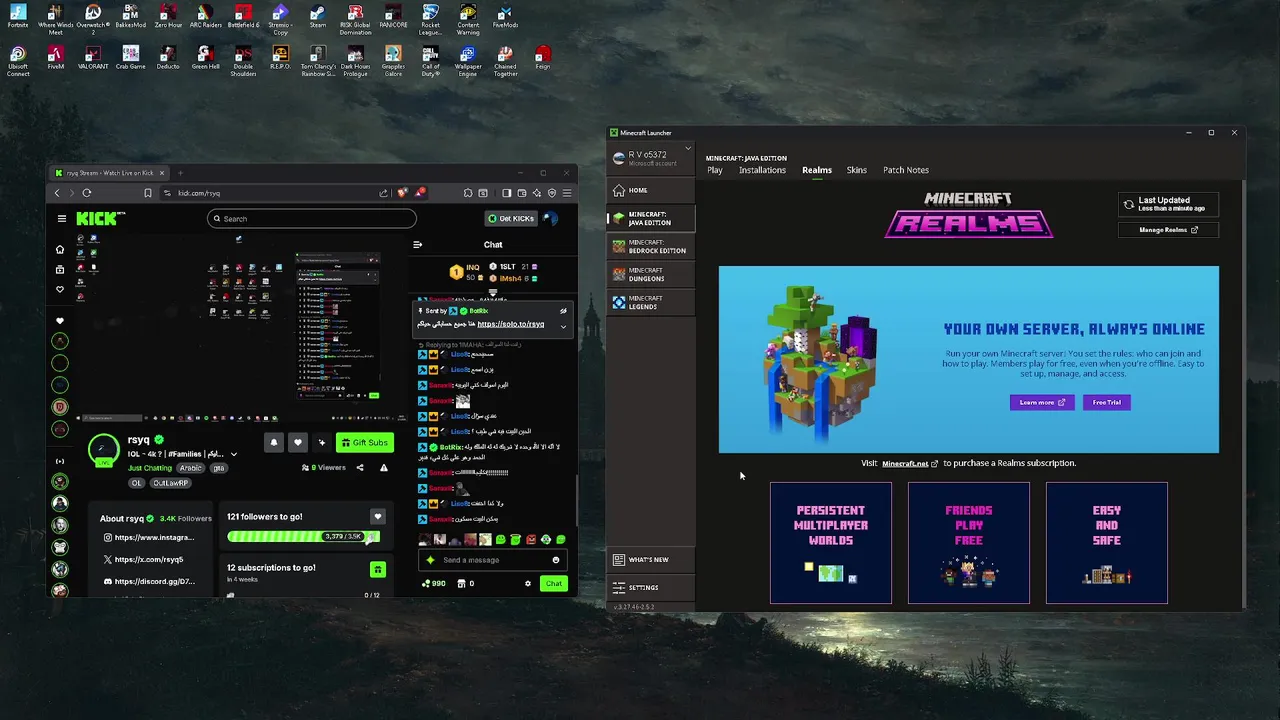Open the rsyq Instagram link
This screenshot has width=1280, height=720.
pyautogui.click(x=148, y=537)
